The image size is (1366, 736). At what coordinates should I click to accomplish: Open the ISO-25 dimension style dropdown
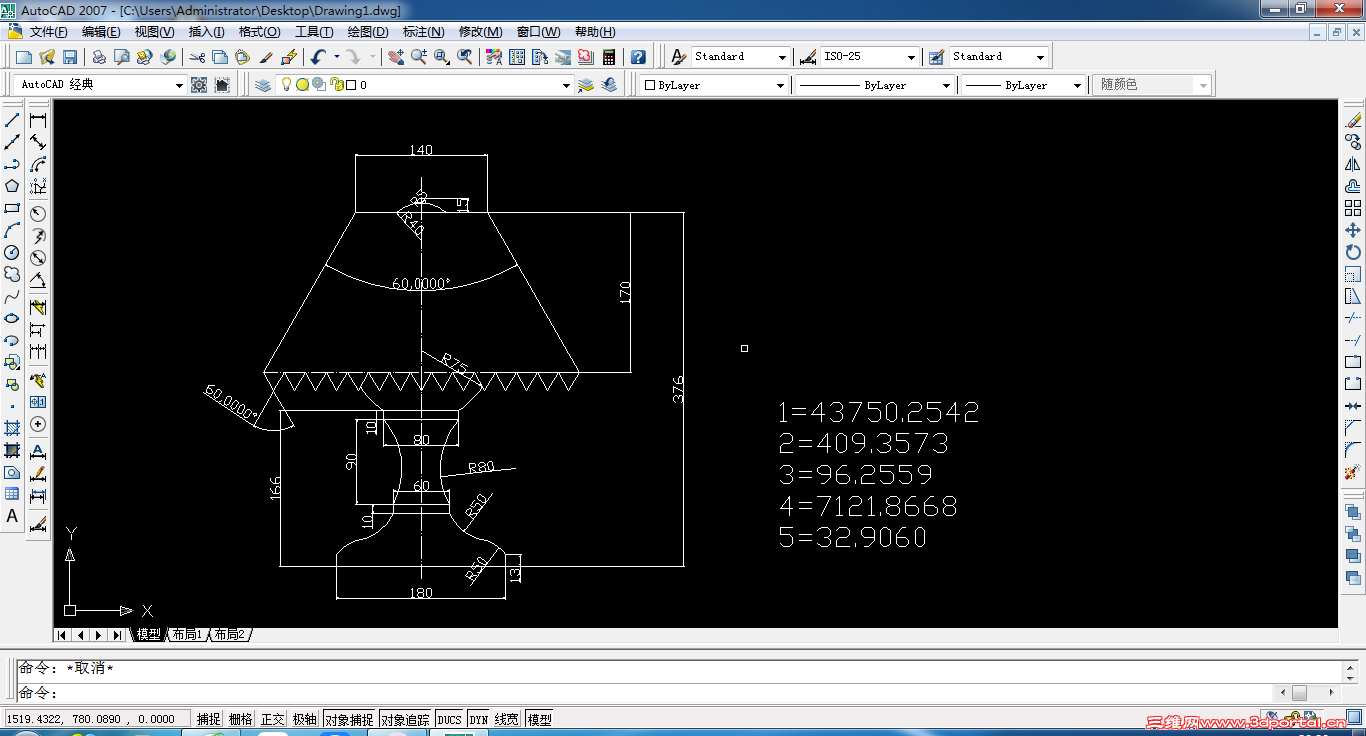(911, 57)
